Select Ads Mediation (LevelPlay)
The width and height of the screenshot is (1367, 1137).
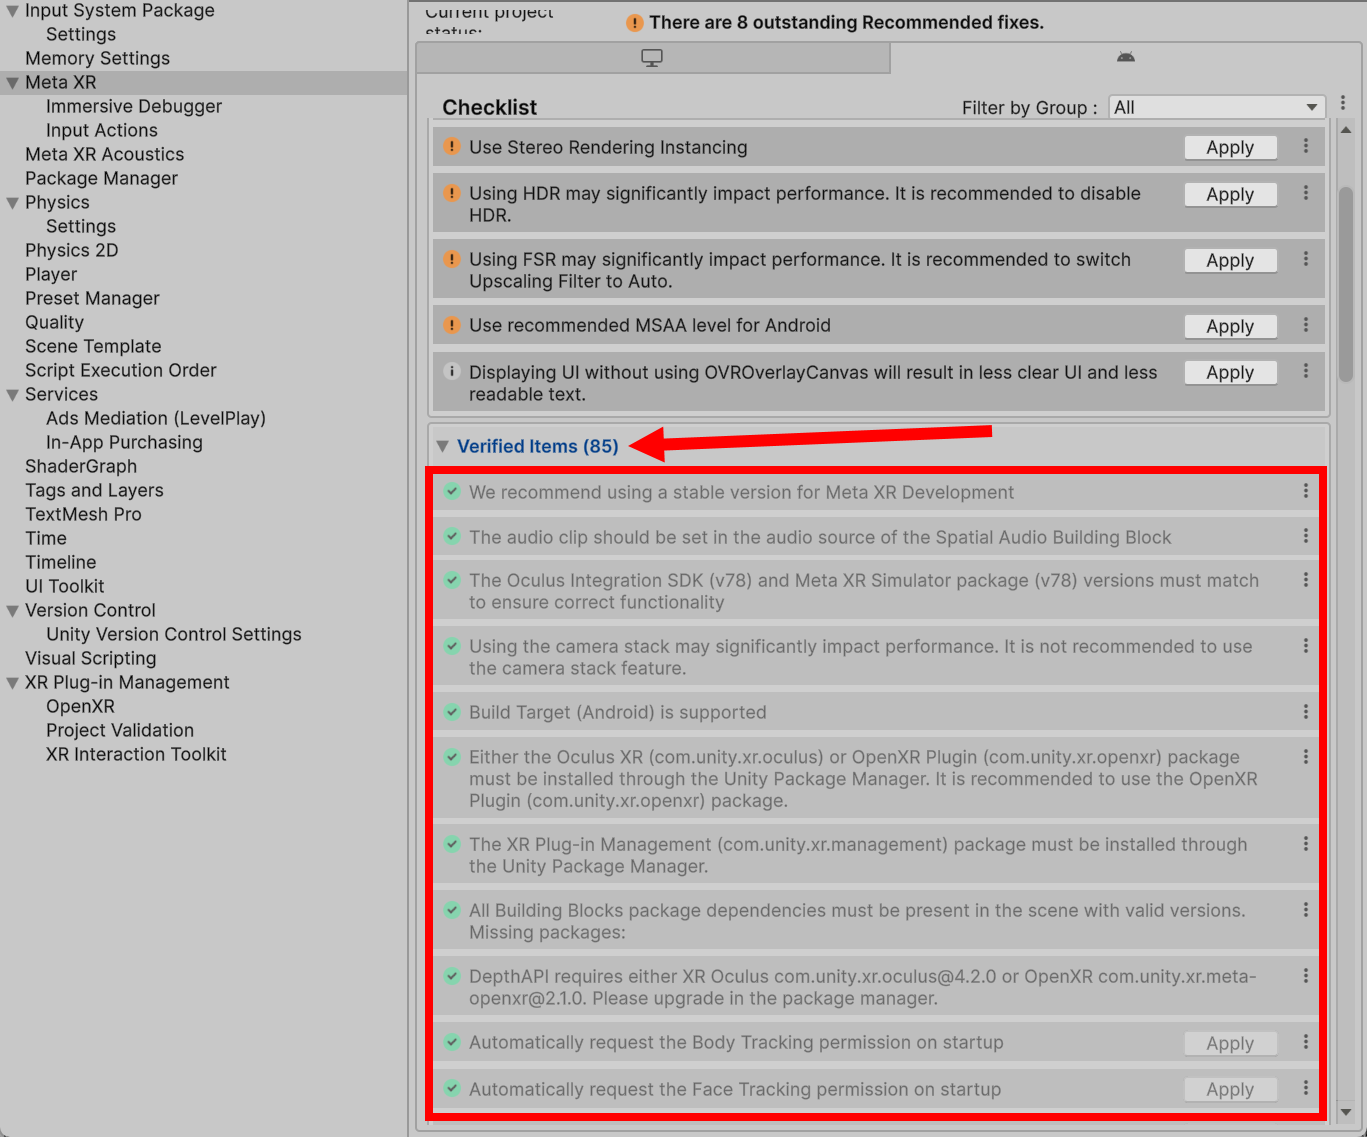[156, 418]
